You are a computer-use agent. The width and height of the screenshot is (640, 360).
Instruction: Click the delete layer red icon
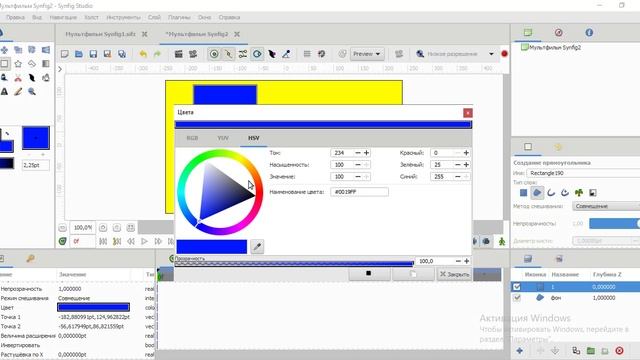(619, 351)
